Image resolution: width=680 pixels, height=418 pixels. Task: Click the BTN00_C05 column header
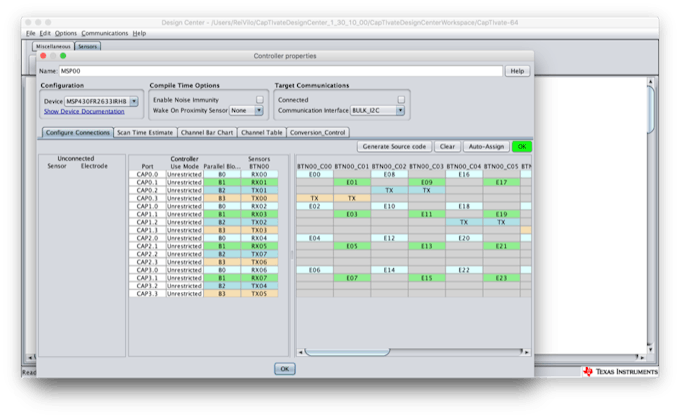click(501, 167)
